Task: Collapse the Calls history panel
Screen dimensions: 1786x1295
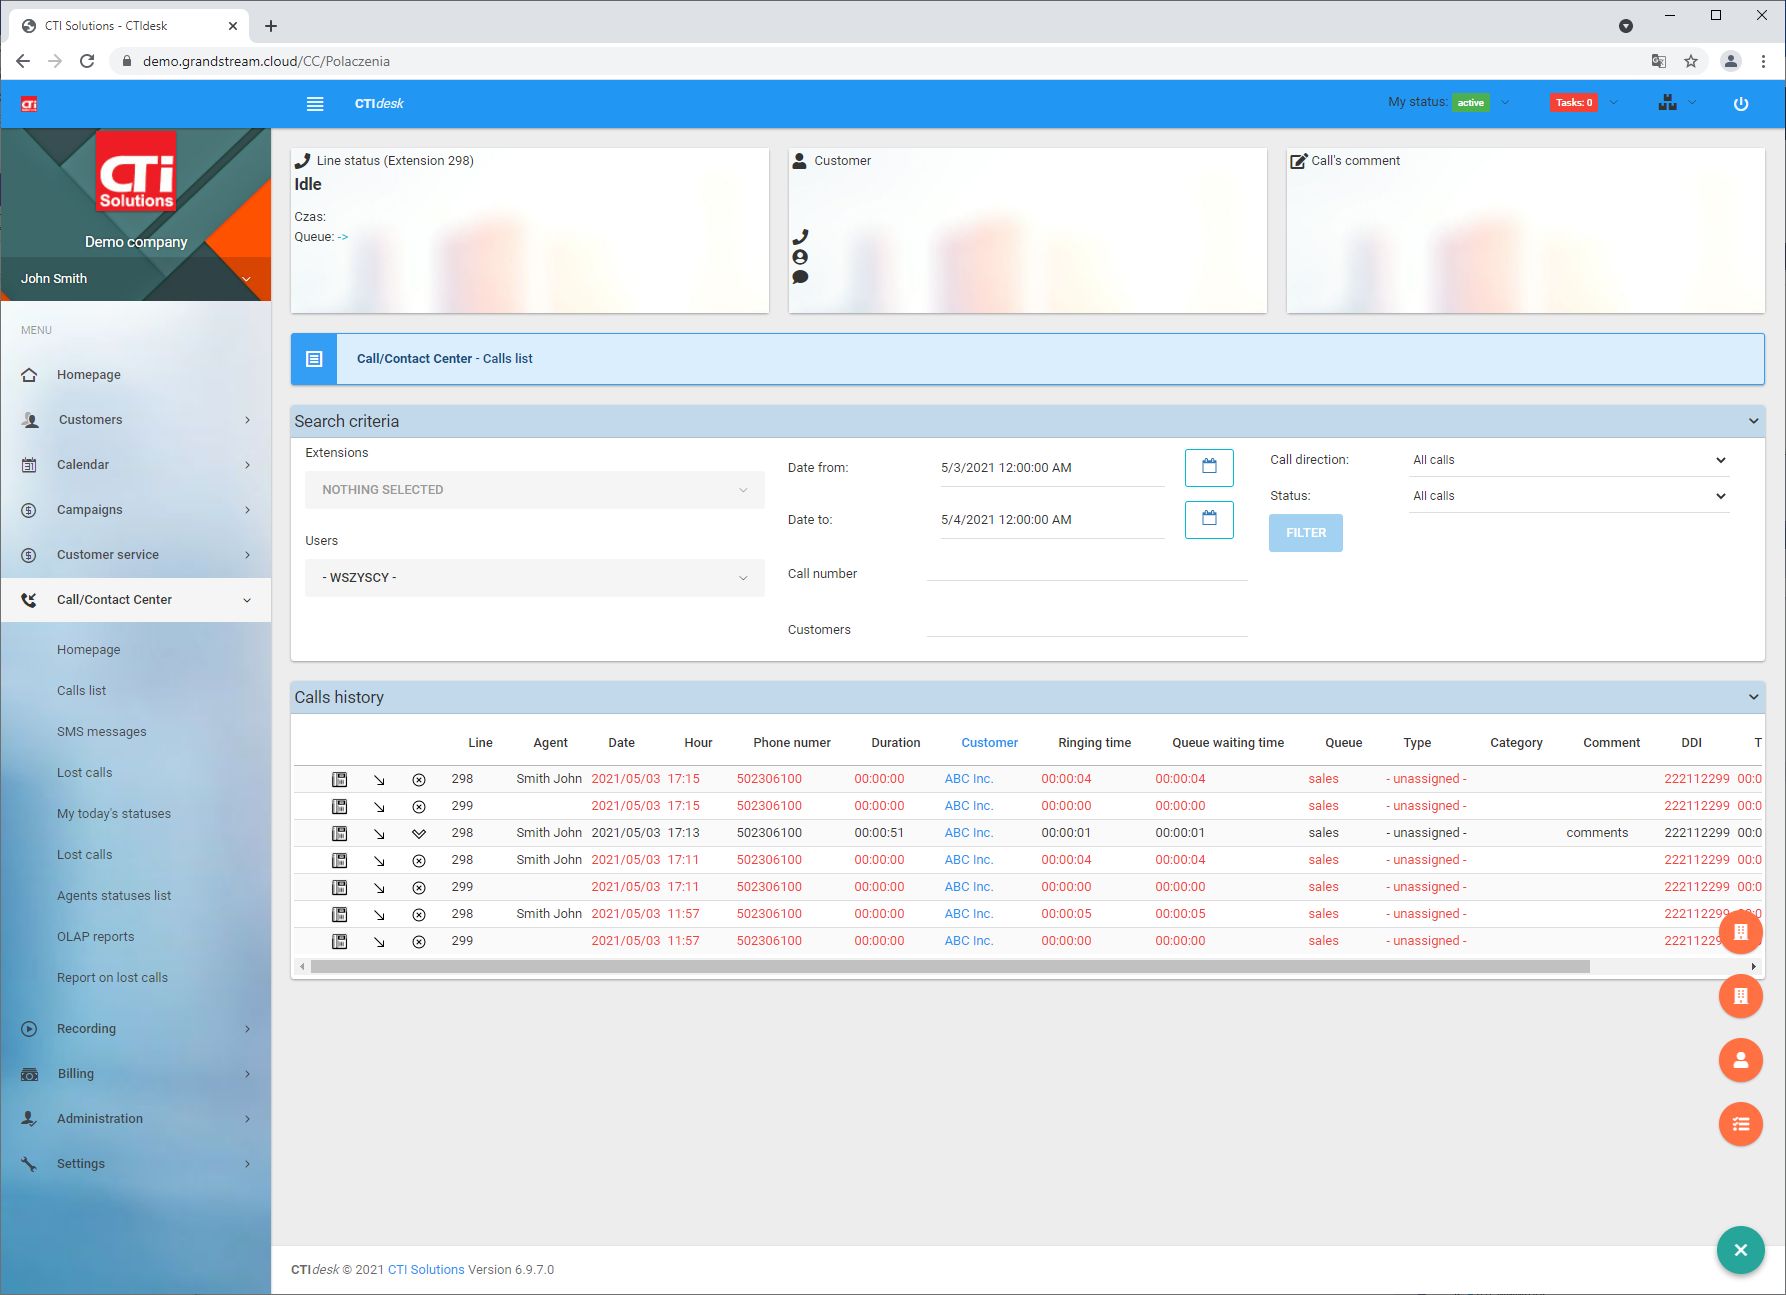Action: pos(1753,697)
